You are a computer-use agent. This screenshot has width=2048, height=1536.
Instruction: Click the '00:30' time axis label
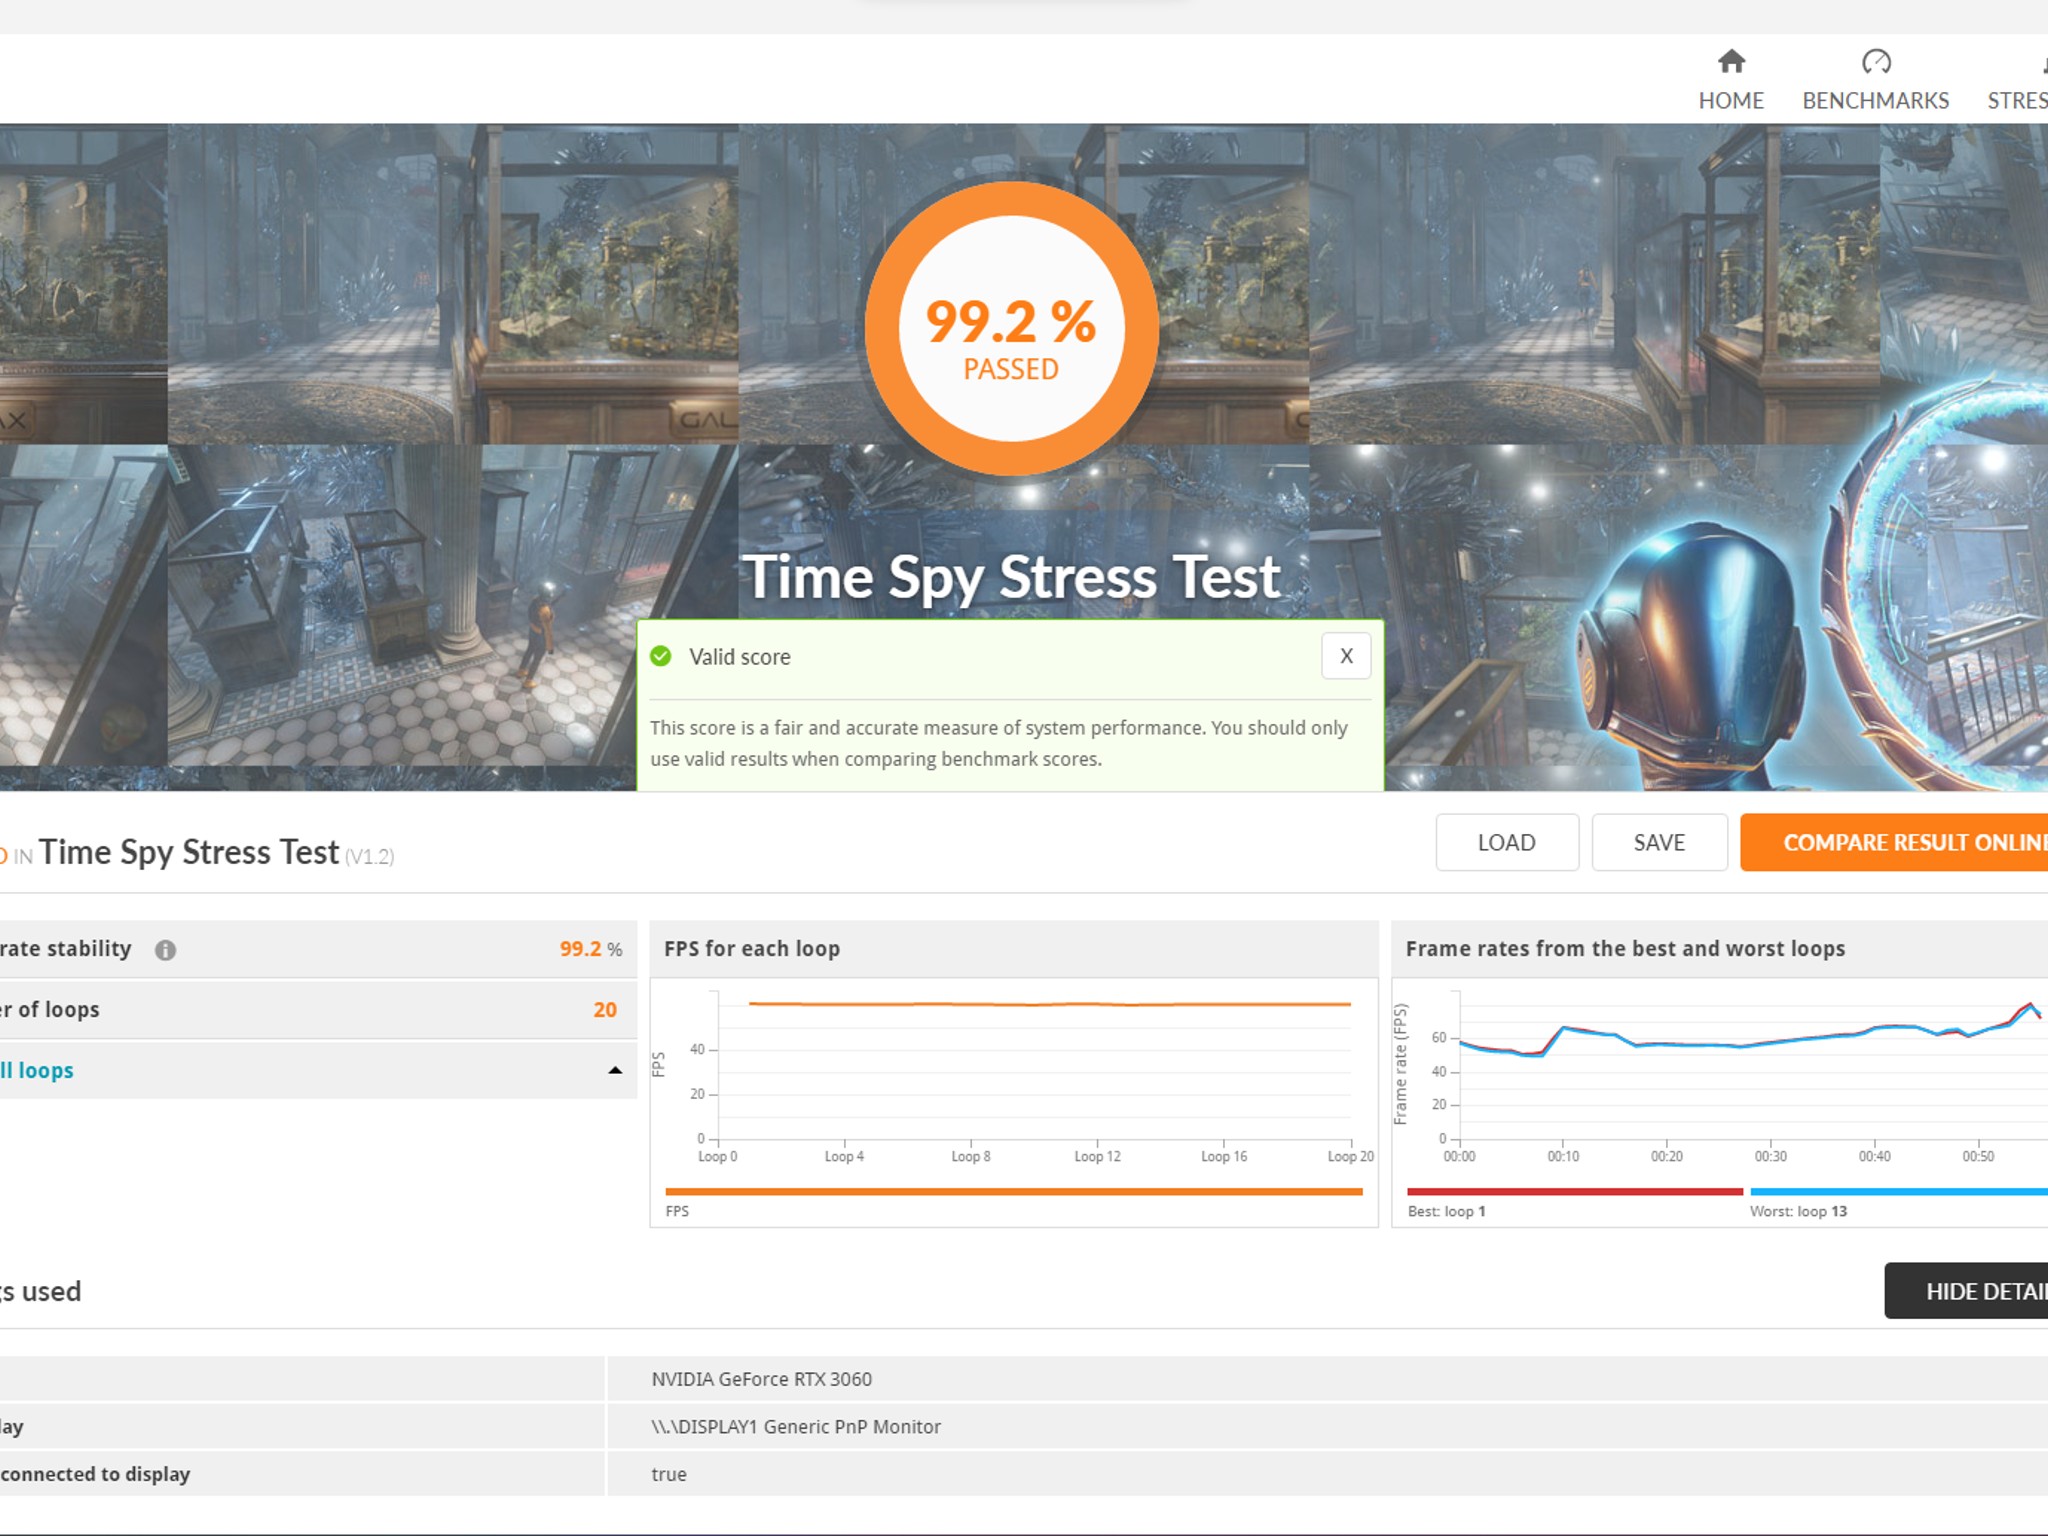[1770, 1156]
